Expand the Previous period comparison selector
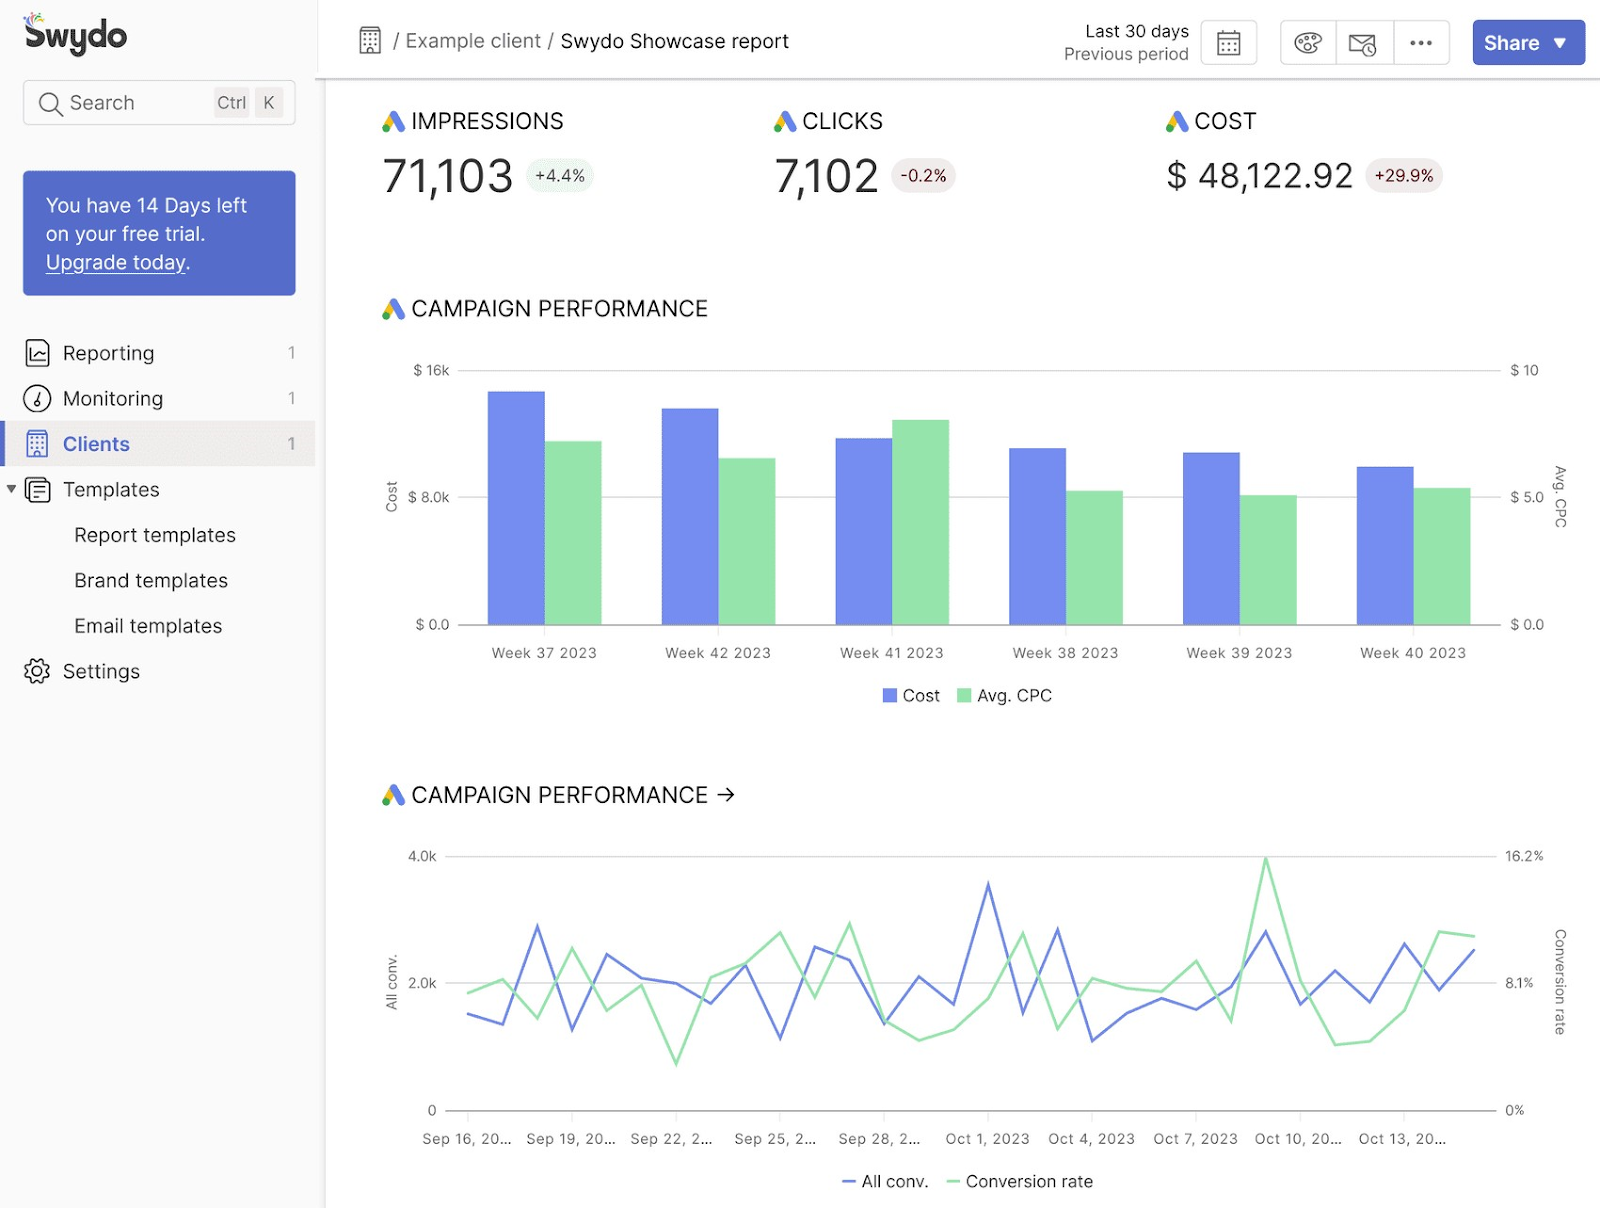Viewport: 1600px width, 1208px height. [1126, 54]
